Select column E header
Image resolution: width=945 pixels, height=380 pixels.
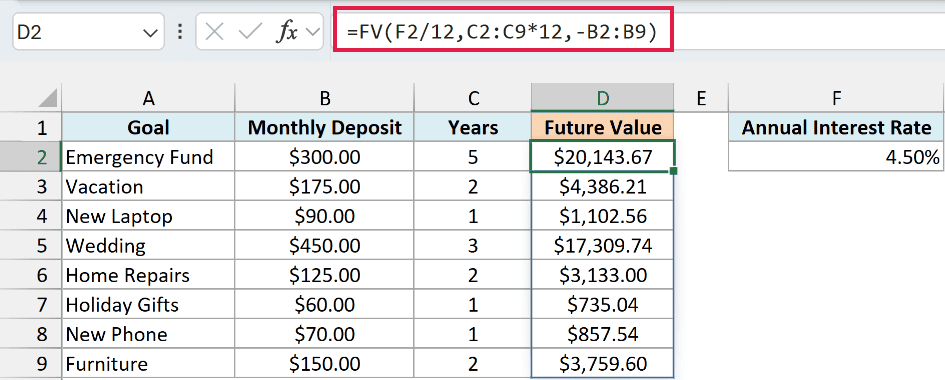click(x=701, y=98)
